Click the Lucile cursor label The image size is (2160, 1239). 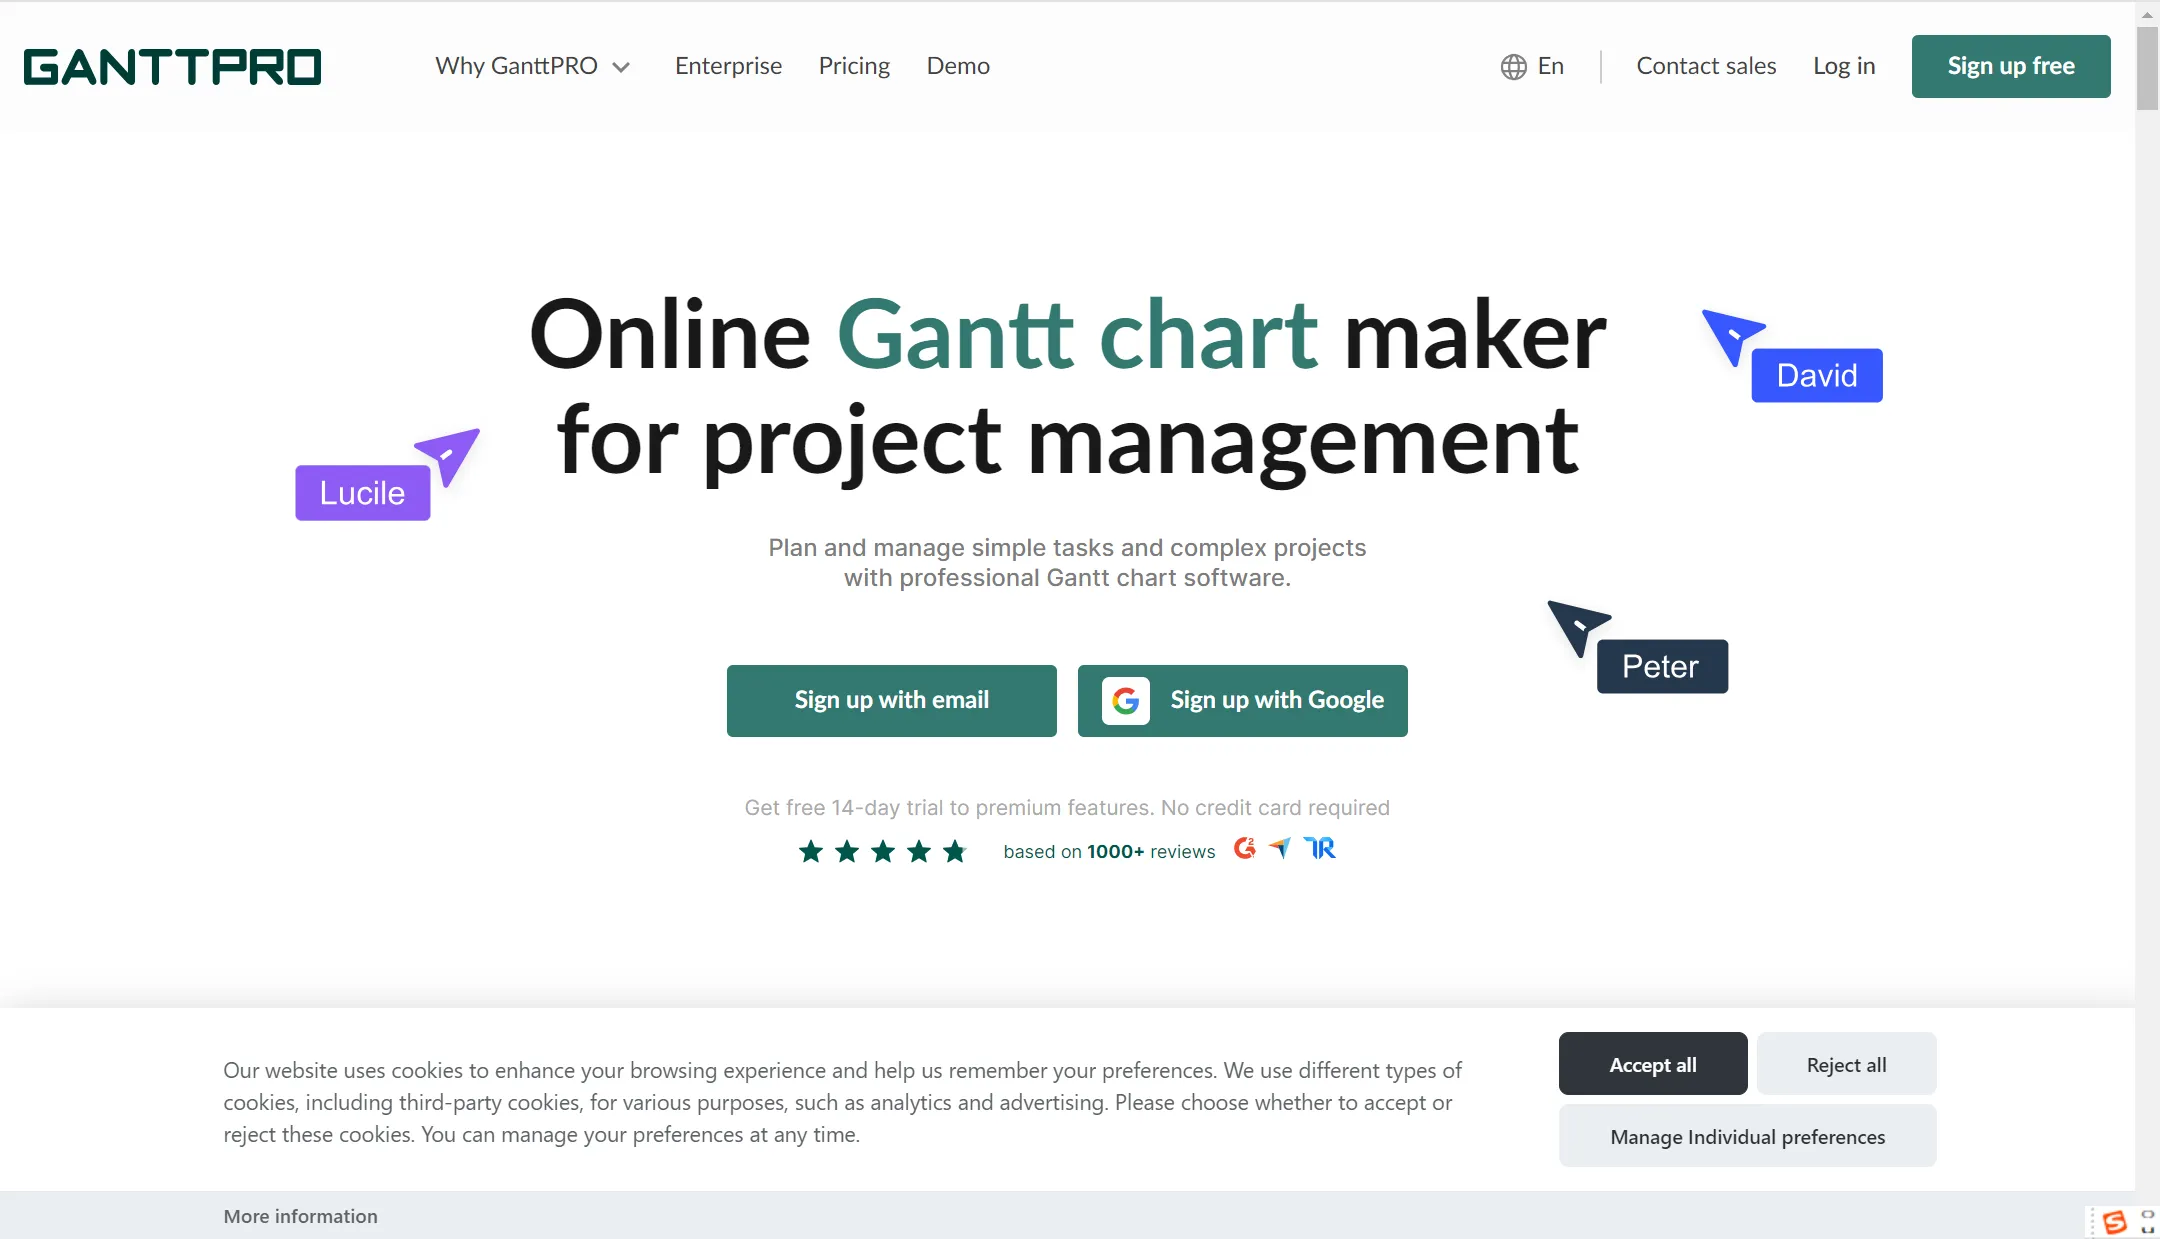pos(363,493)
